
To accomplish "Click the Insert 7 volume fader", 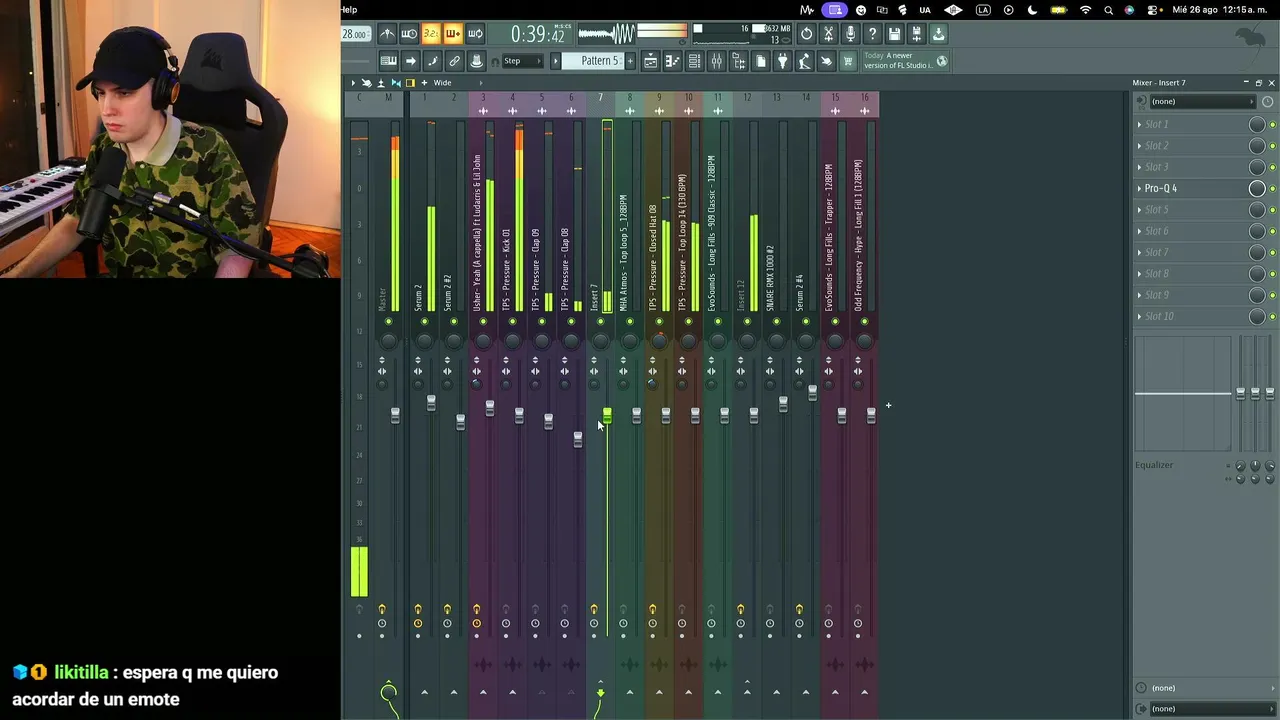I will [607, 415].
